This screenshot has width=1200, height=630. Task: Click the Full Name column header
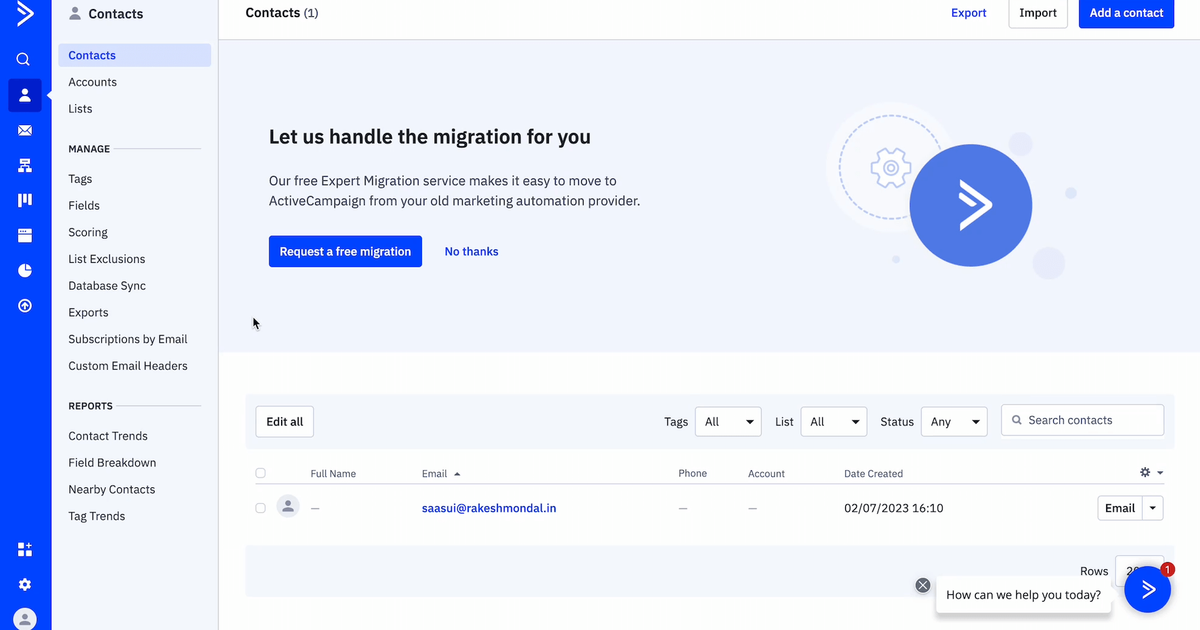tap(333, 473)
